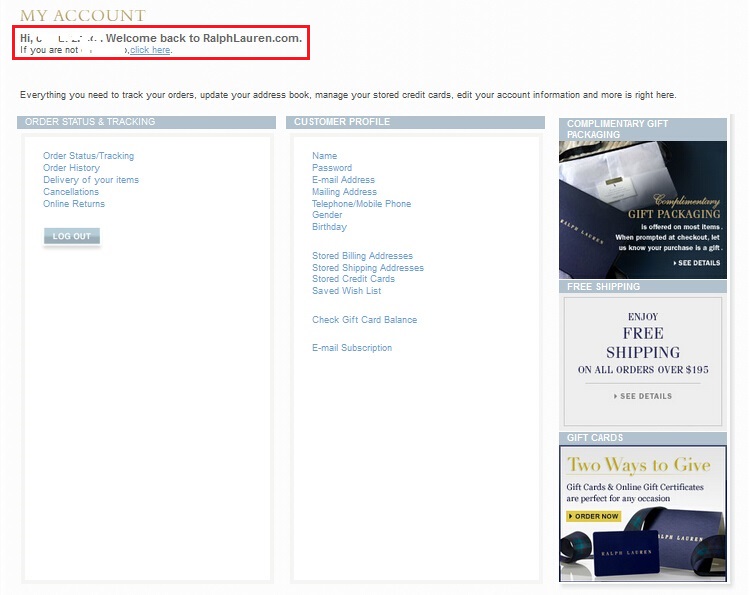Check Gift Card Balance
This screenshot has height=595, width=750.
point(364,320)
